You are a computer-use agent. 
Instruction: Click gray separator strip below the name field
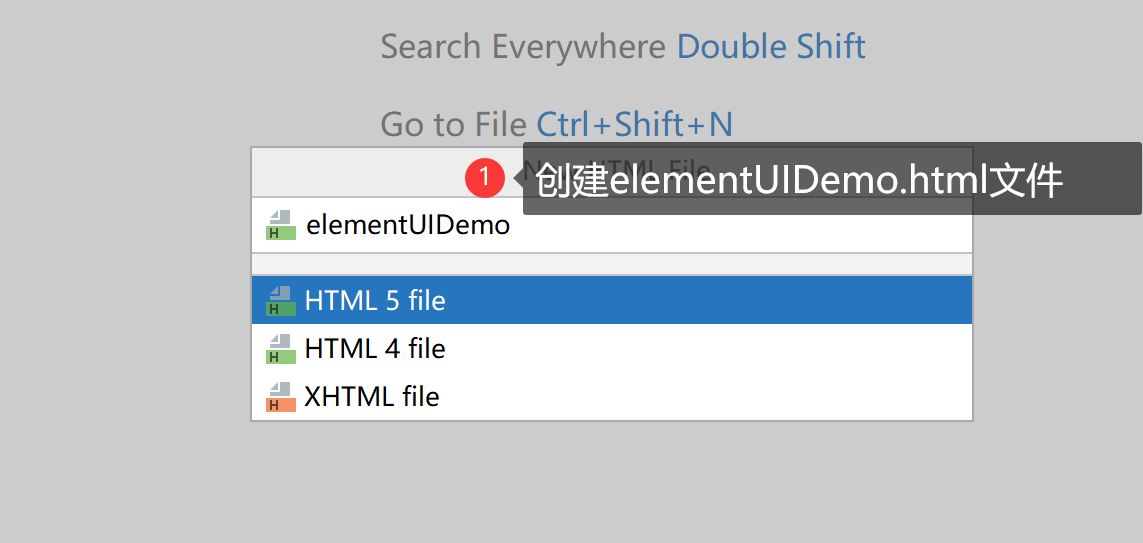click(x=612, y=264)
